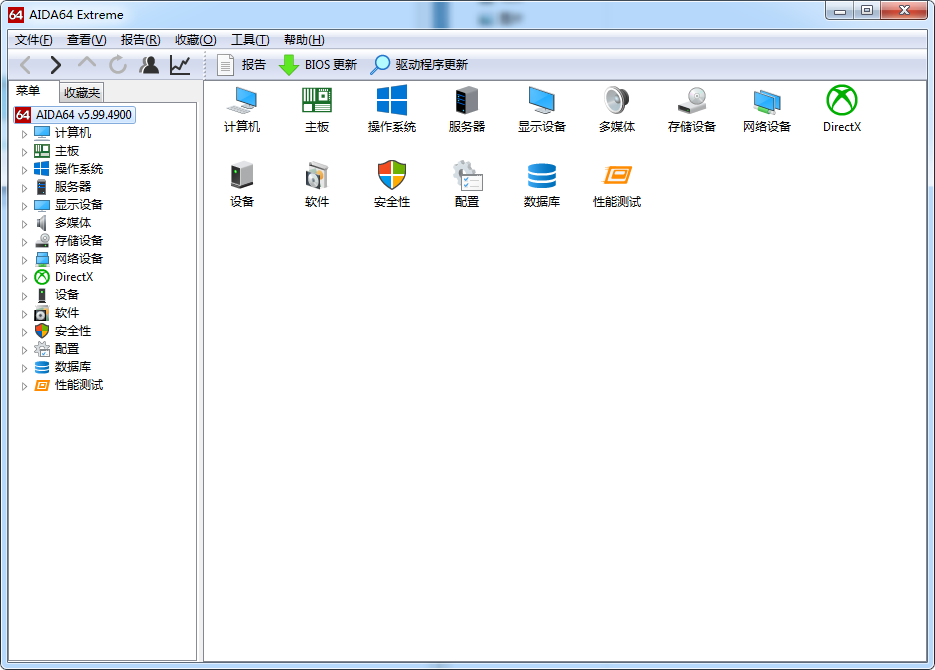Open the 安全性 shield icon in main panel
935x670 pixels.
[x=392, y=184]
